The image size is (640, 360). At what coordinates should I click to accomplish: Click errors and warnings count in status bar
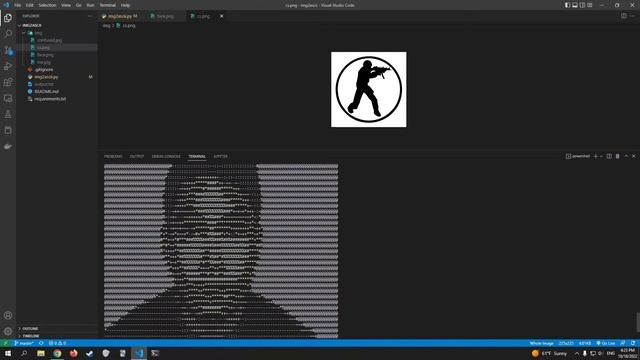click(x=58, y=343)
